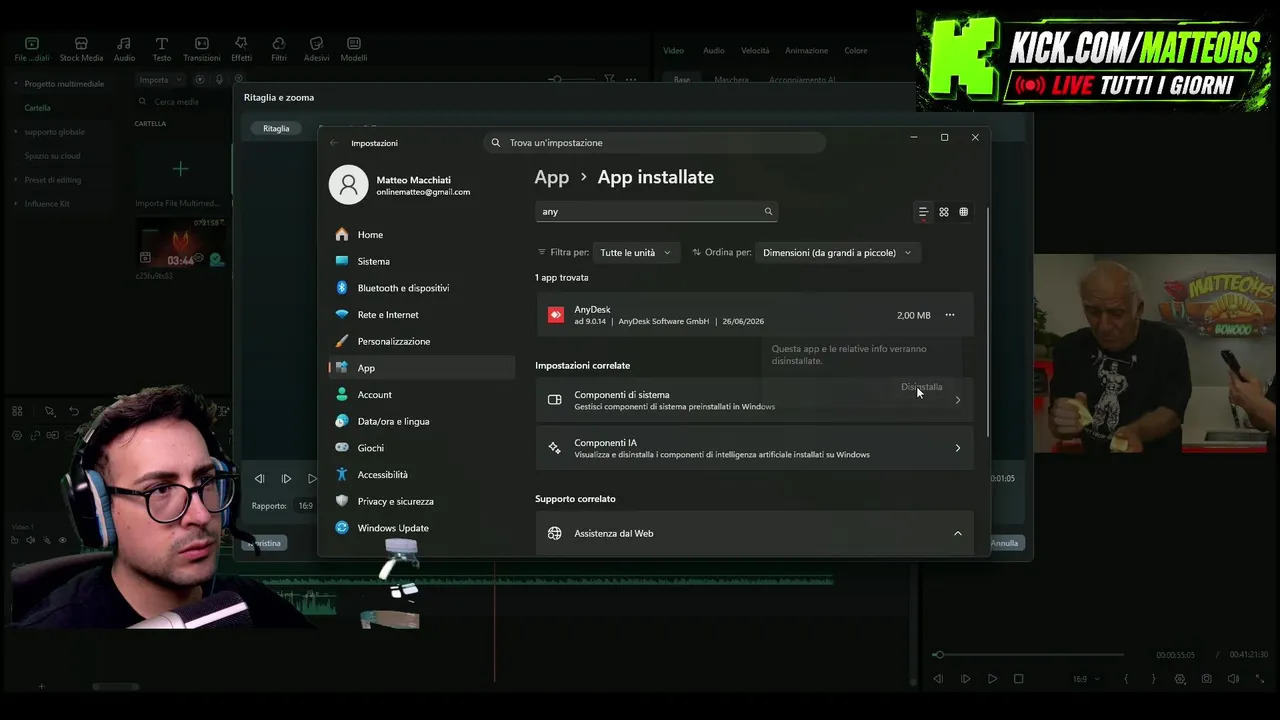Select the Ritaglia tab in crop dialog
The image size is (1280, 720).
click(x=276, y=128)
